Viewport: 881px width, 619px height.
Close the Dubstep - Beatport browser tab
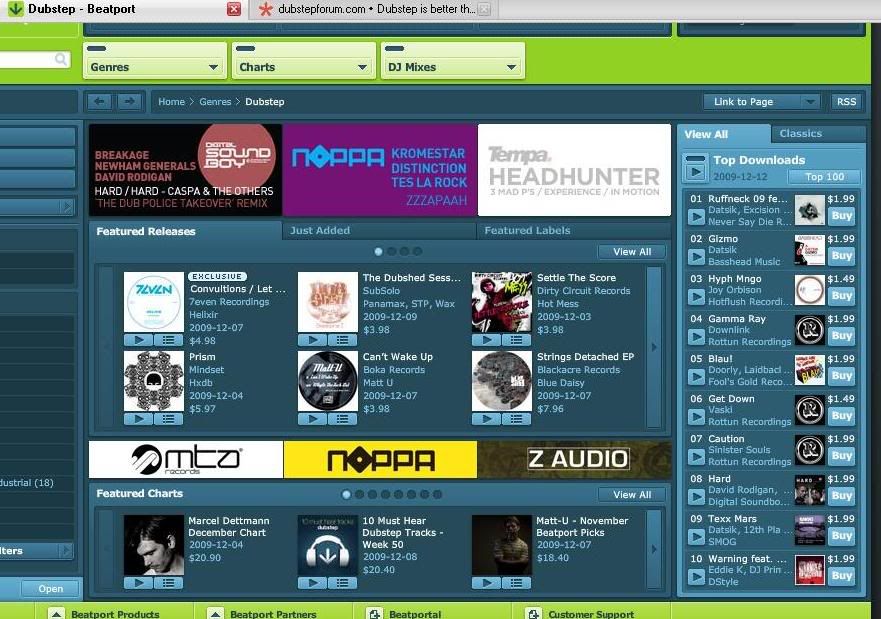pyautogui.click(x=234, y=8)
